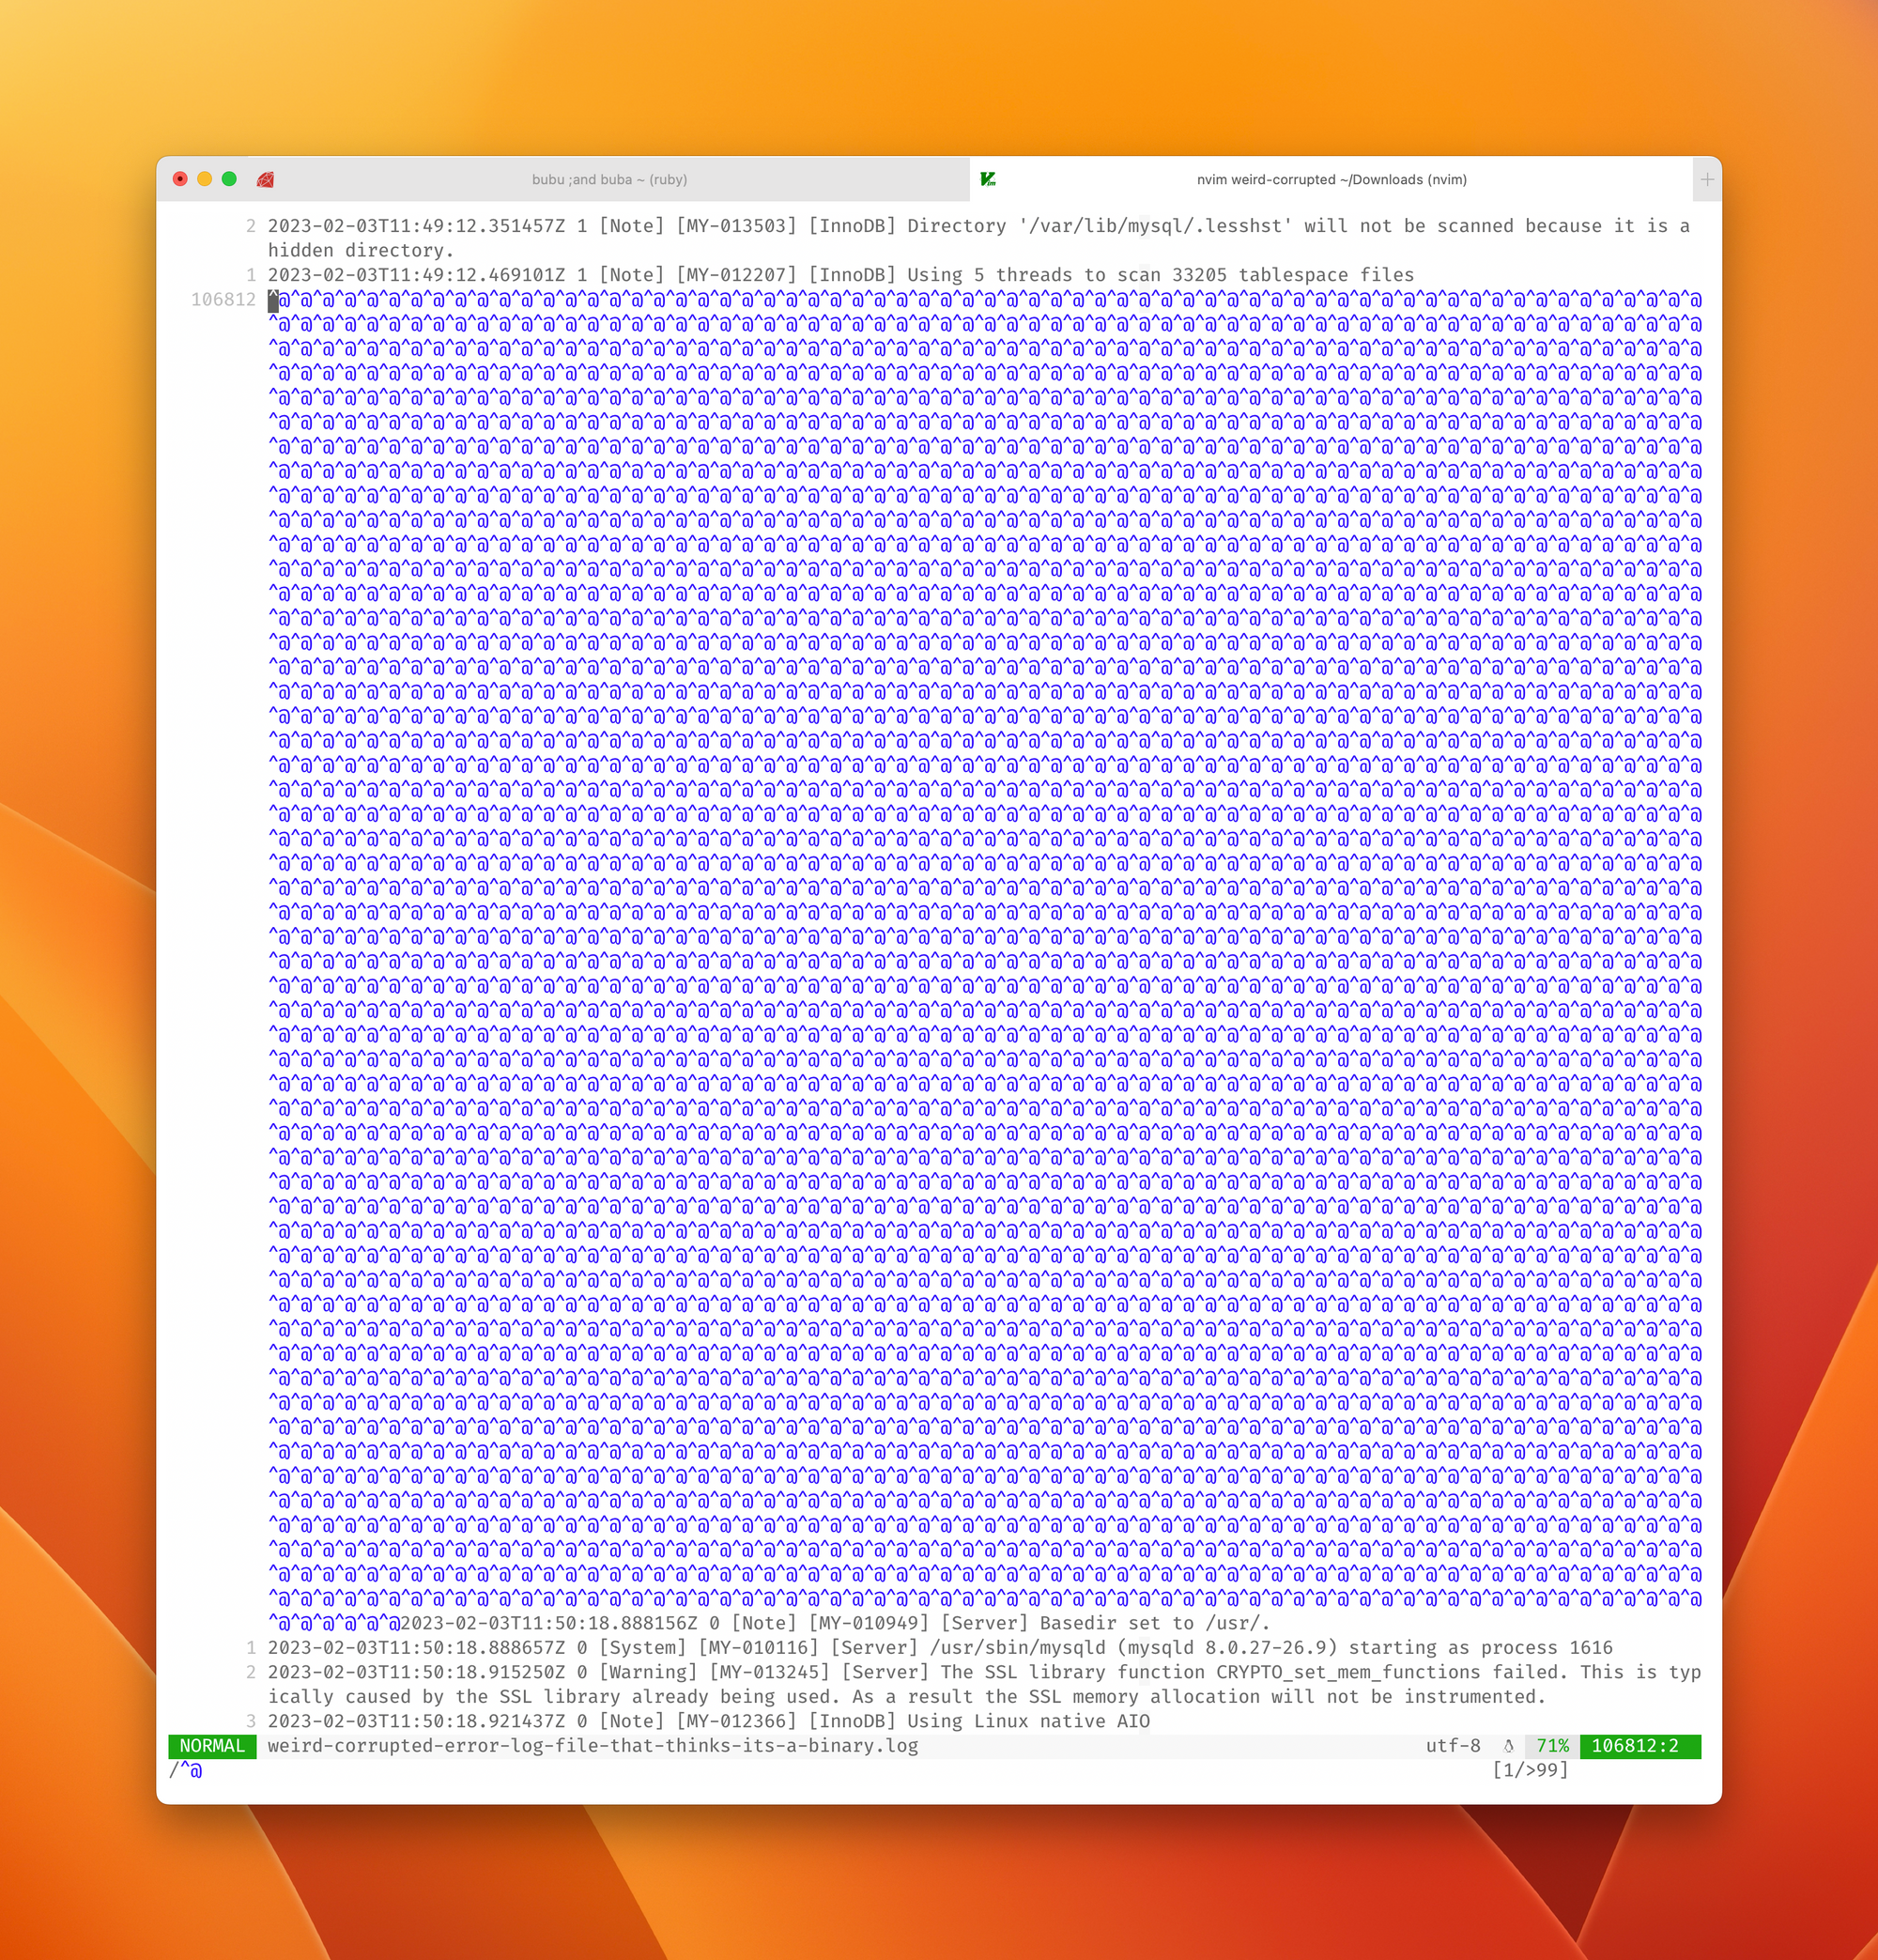Place cursor on 'Basedir set to /usr/.' text
The width and height of the screenshot is (1878, 1960).
(x=1154, y=1623)
